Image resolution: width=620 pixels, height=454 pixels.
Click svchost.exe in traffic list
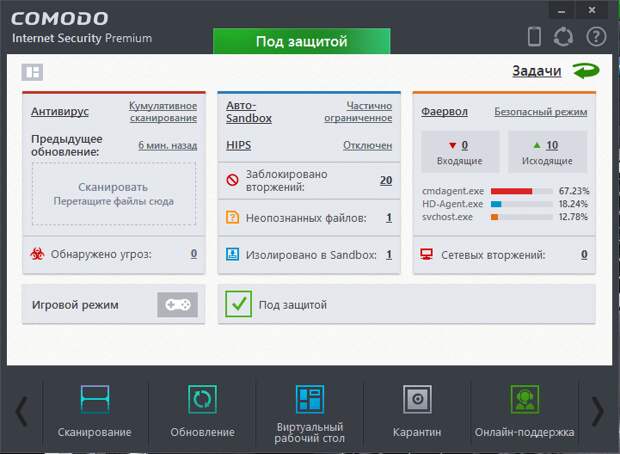(447, 217)
